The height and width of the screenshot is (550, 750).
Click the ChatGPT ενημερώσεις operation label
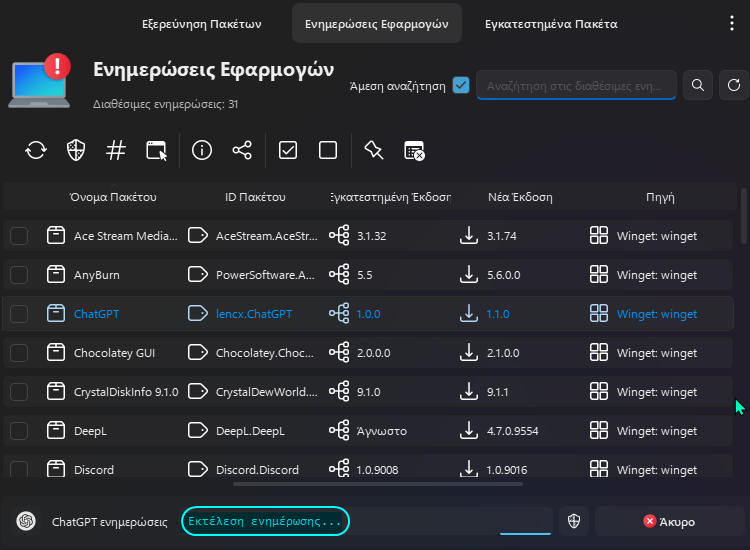click(x=110, y=522)
